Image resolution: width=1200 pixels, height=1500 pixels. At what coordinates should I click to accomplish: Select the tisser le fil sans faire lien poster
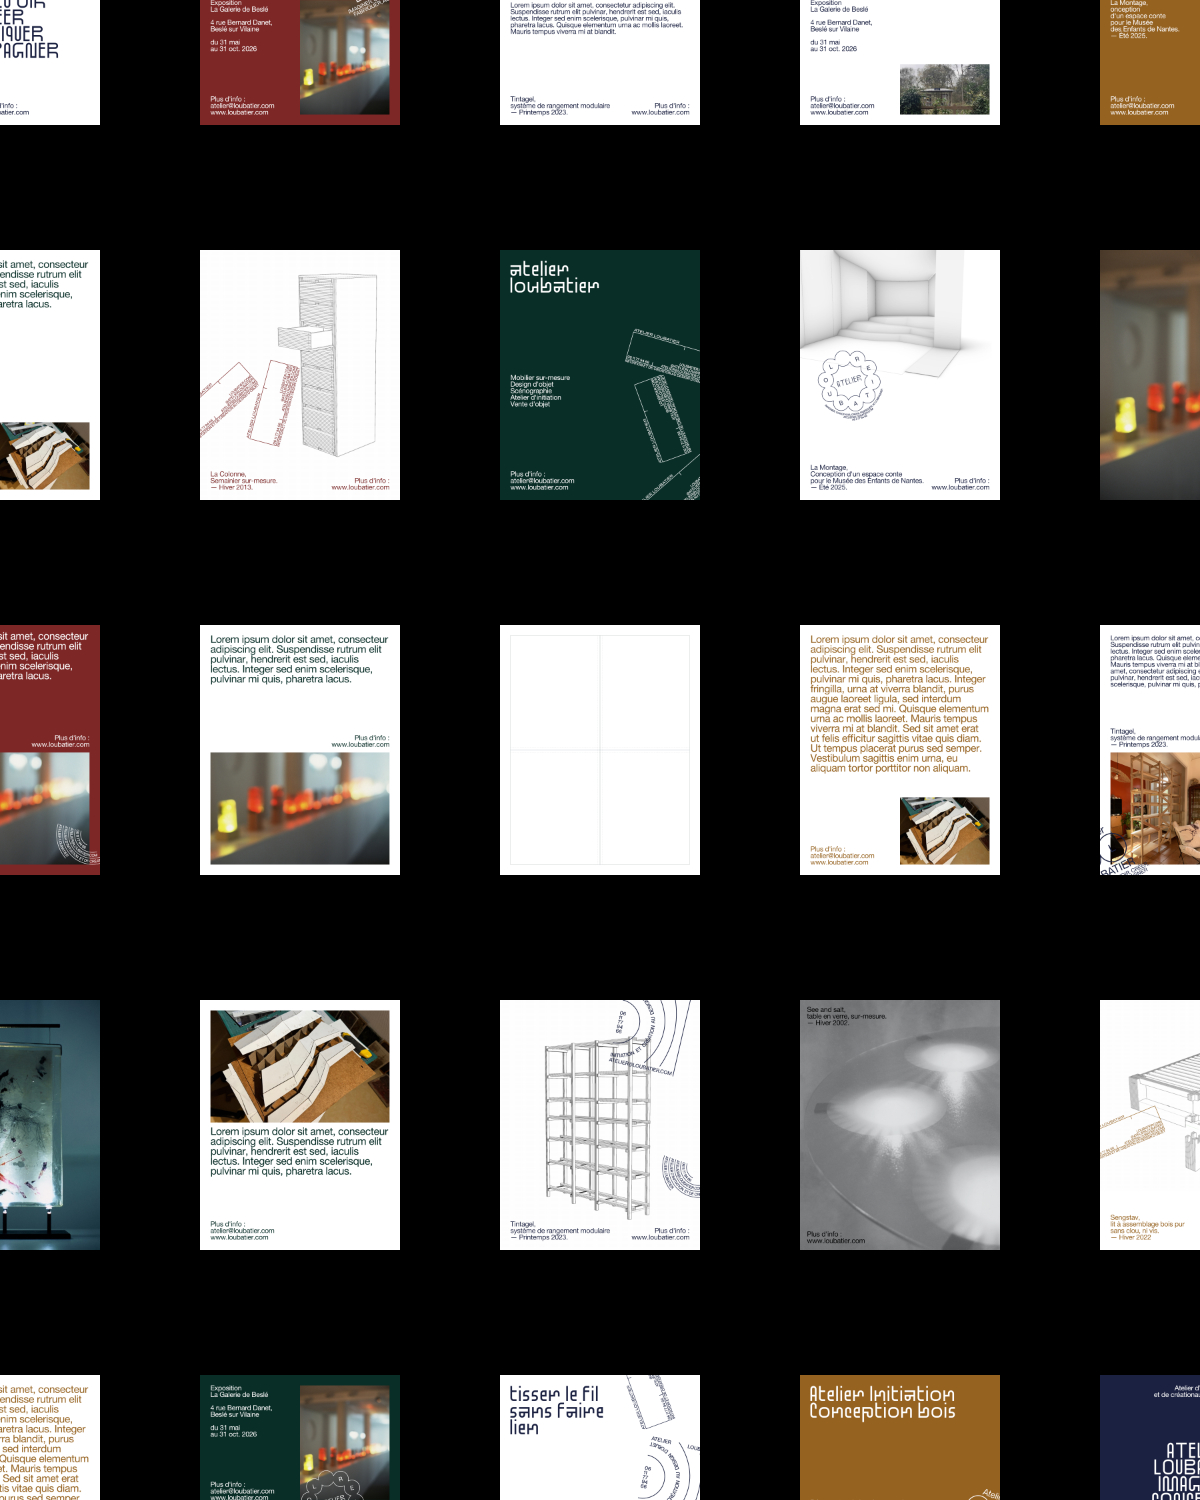[x=600, y=1437]
